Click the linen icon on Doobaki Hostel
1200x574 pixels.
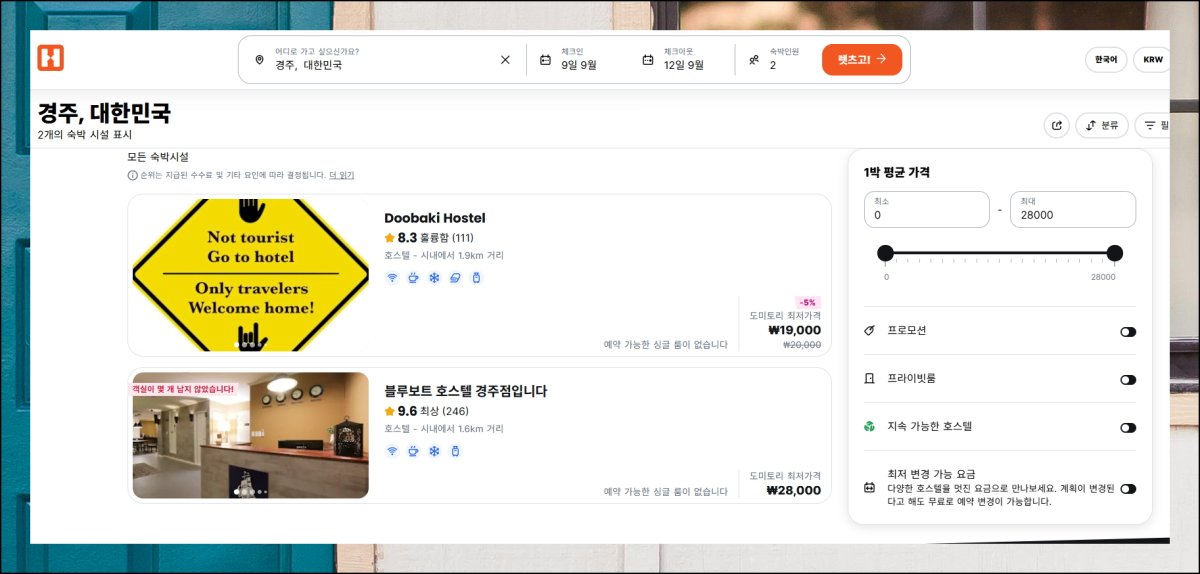click(455, 277)
